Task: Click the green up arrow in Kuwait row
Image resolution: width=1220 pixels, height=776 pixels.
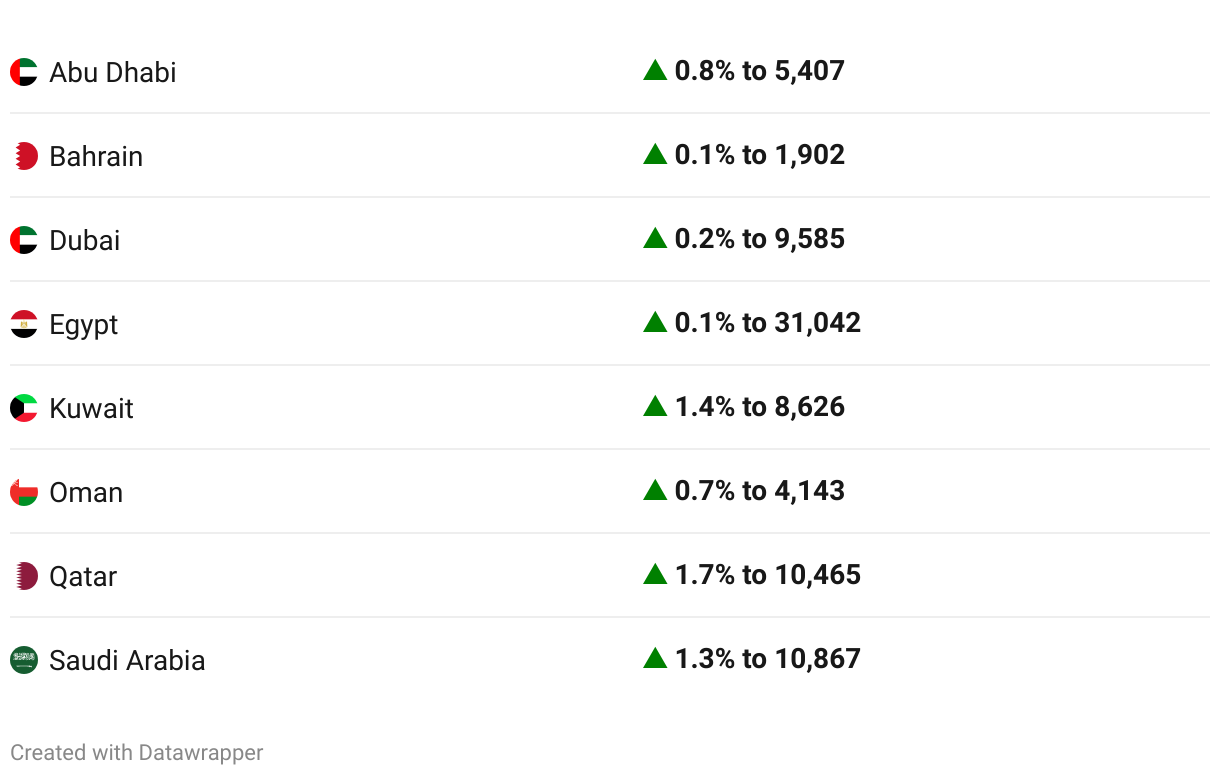Action: pos(655,406)
